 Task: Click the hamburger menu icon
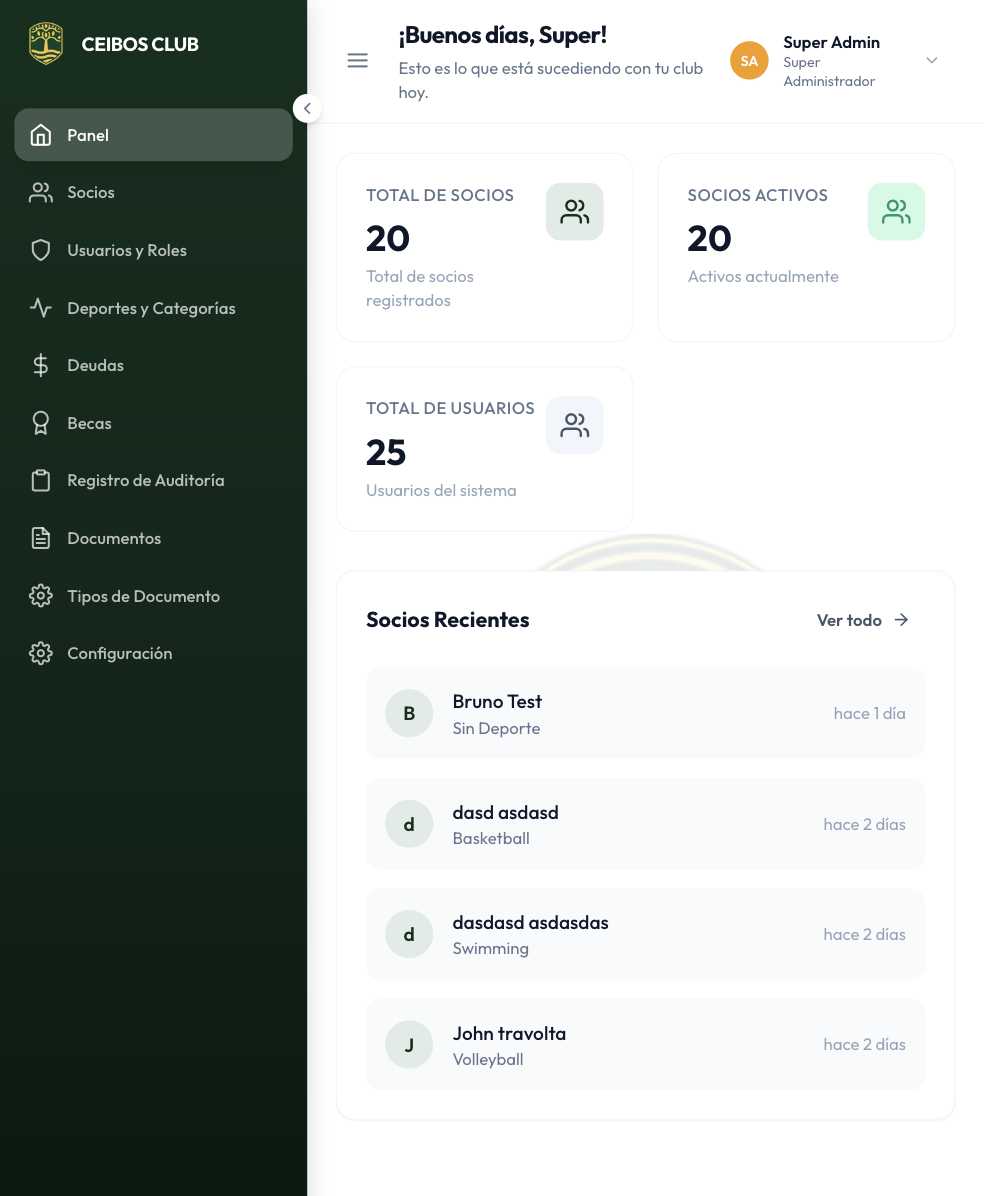357,61
